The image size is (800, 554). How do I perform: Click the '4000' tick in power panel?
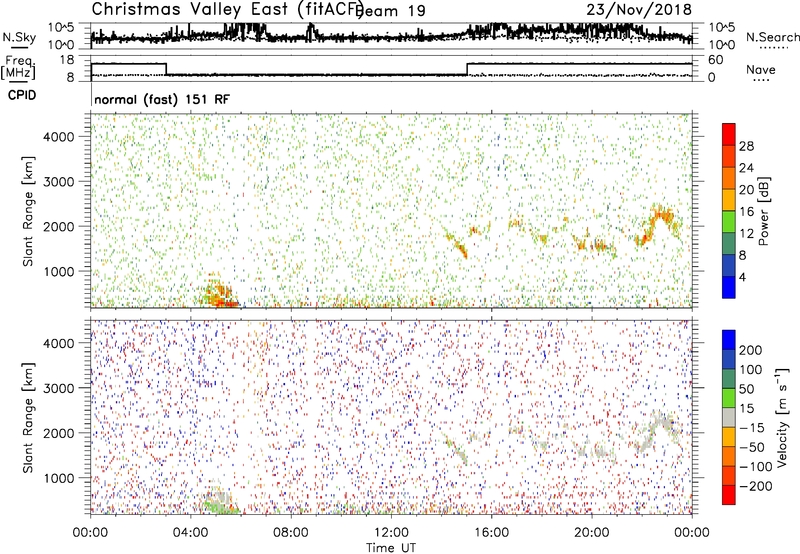pyautogui.click(x=58, y=137)
